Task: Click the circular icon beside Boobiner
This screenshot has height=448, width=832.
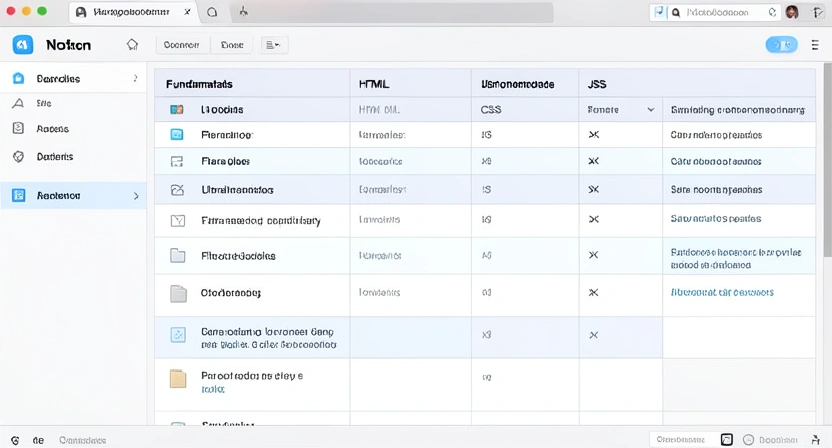Action: pyautogui.click(x=748, y=440)
